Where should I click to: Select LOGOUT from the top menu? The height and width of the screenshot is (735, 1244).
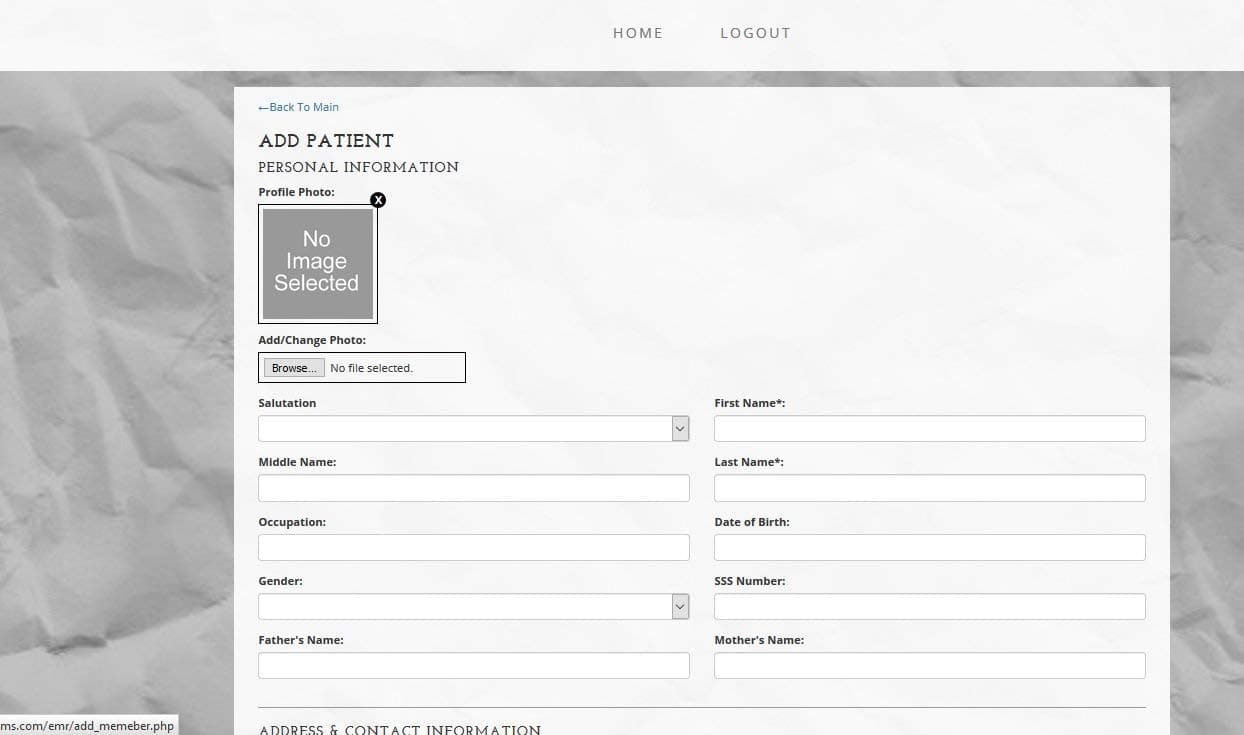755,33
